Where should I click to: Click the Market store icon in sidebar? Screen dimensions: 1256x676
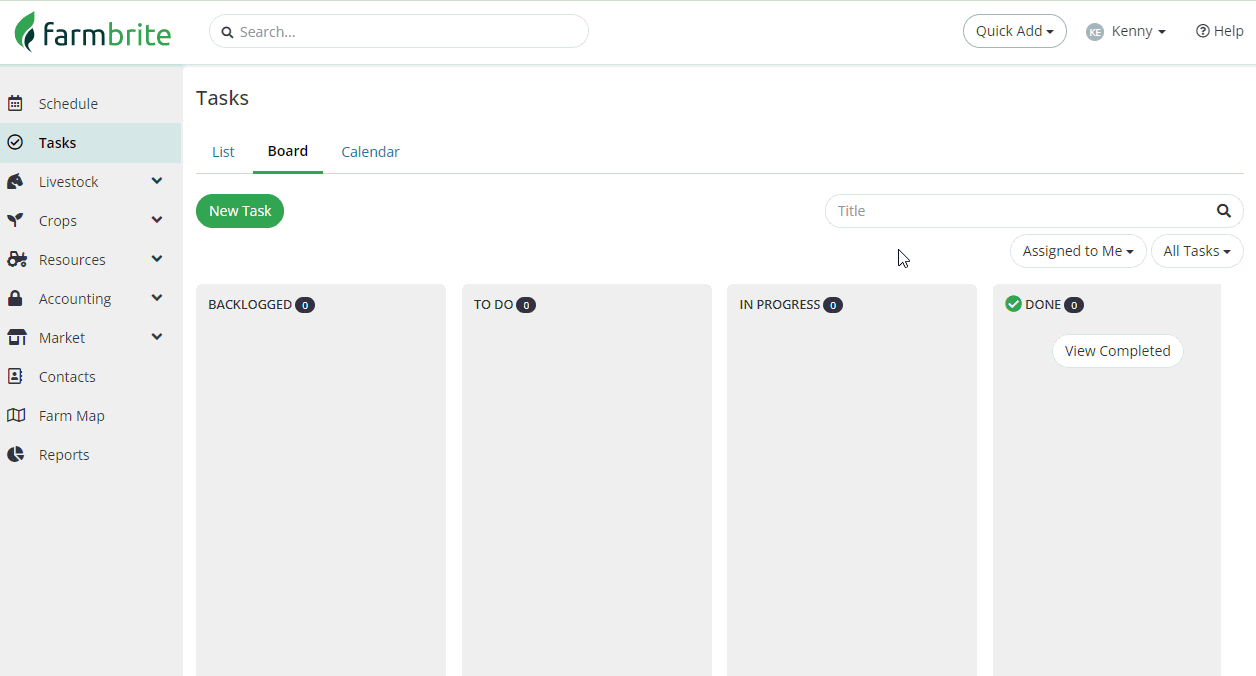16,338
